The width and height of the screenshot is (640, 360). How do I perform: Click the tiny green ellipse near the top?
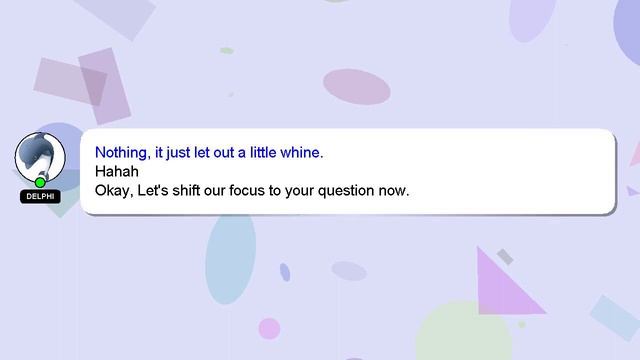pyautogui.click(x=227, y=51)
